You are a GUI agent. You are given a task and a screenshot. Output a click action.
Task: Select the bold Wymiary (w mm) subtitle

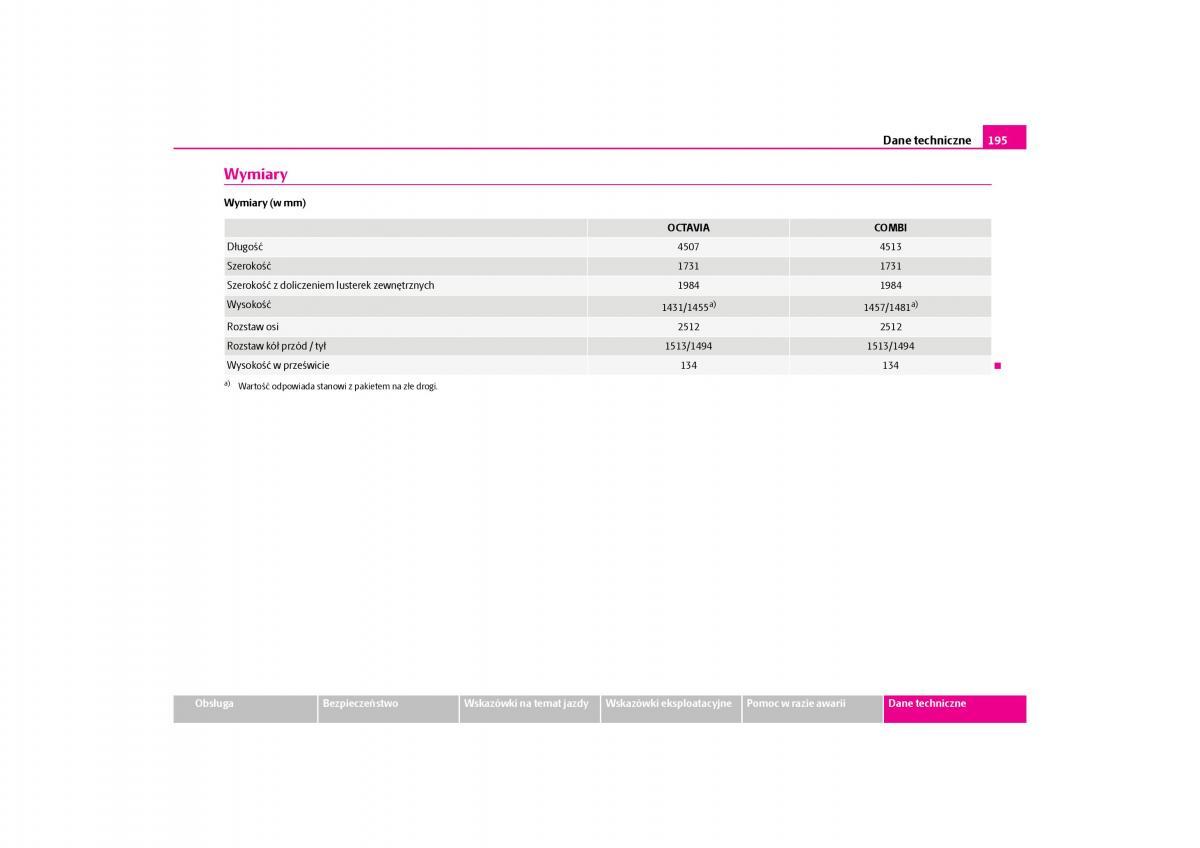coord(265,203)
